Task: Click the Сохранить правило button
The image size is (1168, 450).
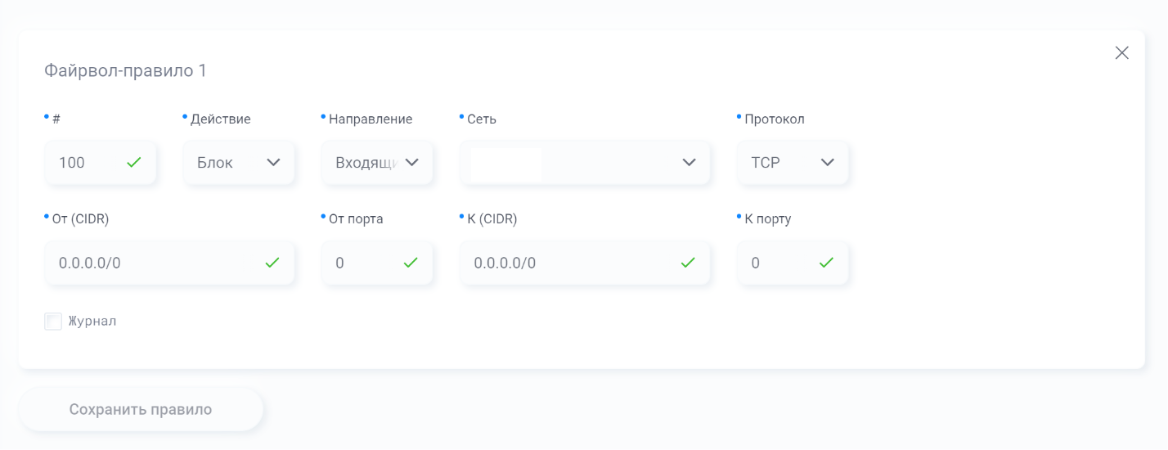Action: pos(141,410)
